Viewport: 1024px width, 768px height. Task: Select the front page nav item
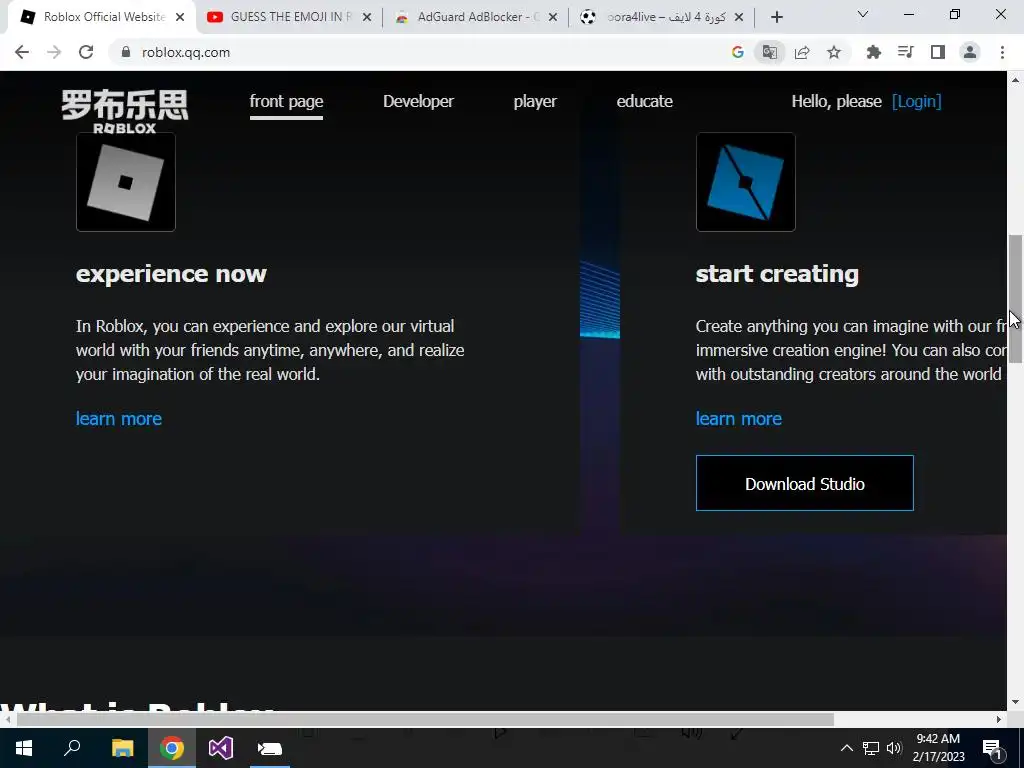coord(286,102)
